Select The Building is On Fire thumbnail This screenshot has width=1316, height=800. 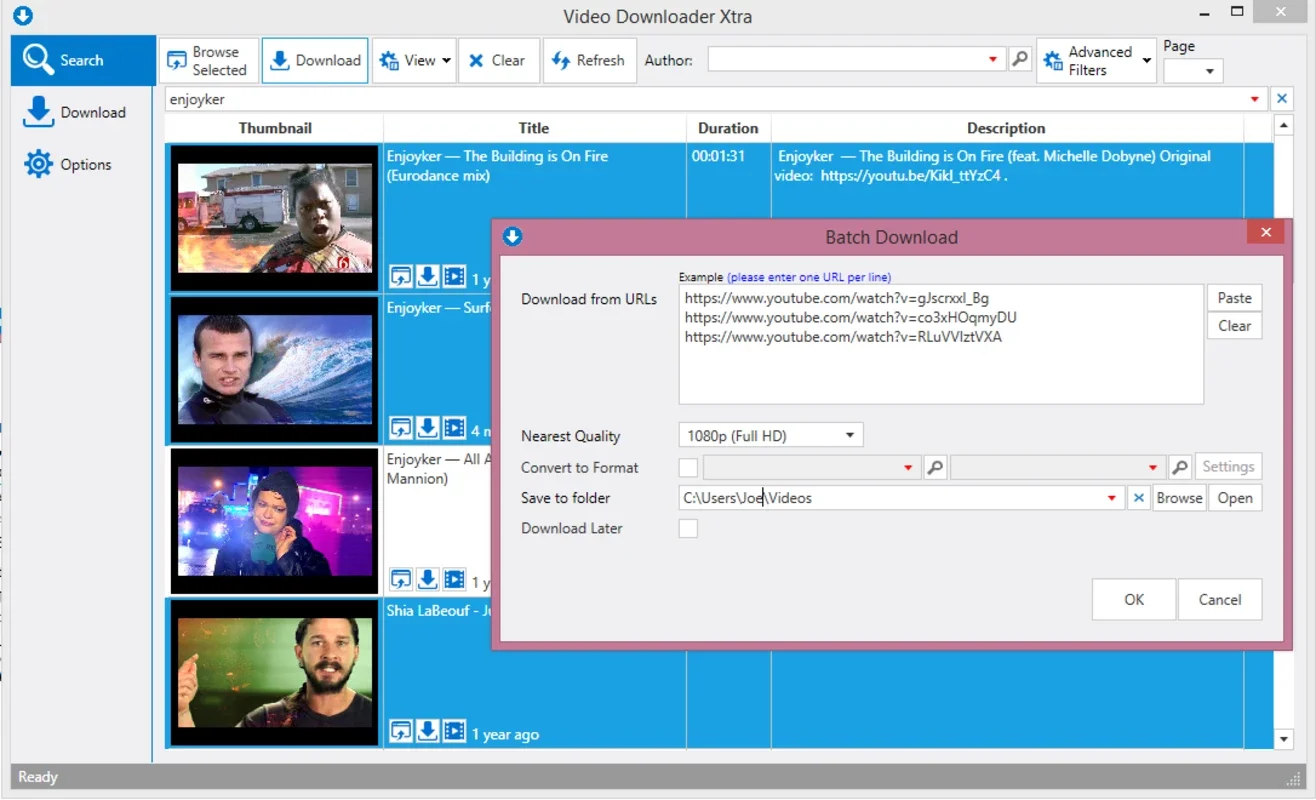click(x=274, y=217)
